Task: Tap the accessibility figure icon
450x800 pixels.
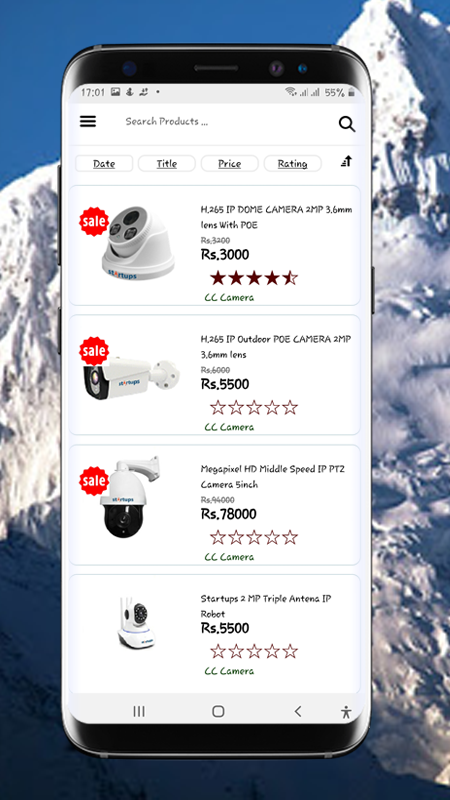Action: pos(346,712)
